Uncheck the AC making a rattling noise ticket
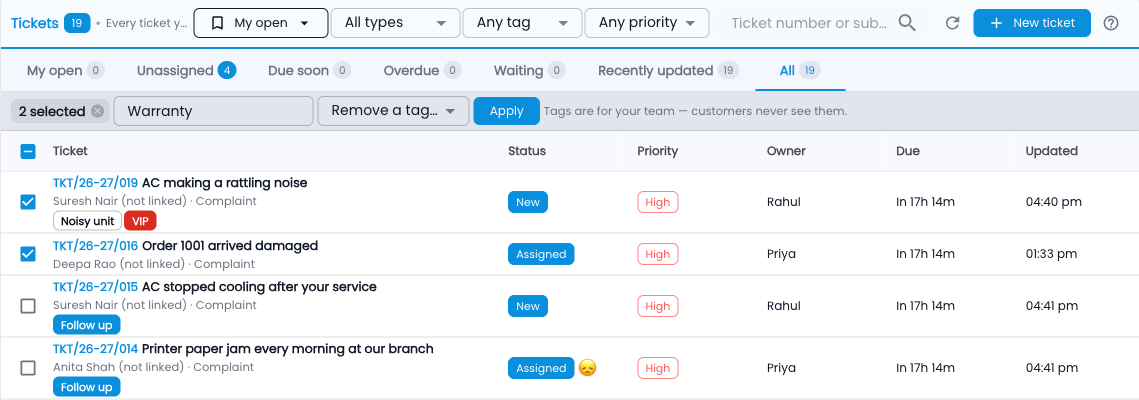 click(28, 202)
